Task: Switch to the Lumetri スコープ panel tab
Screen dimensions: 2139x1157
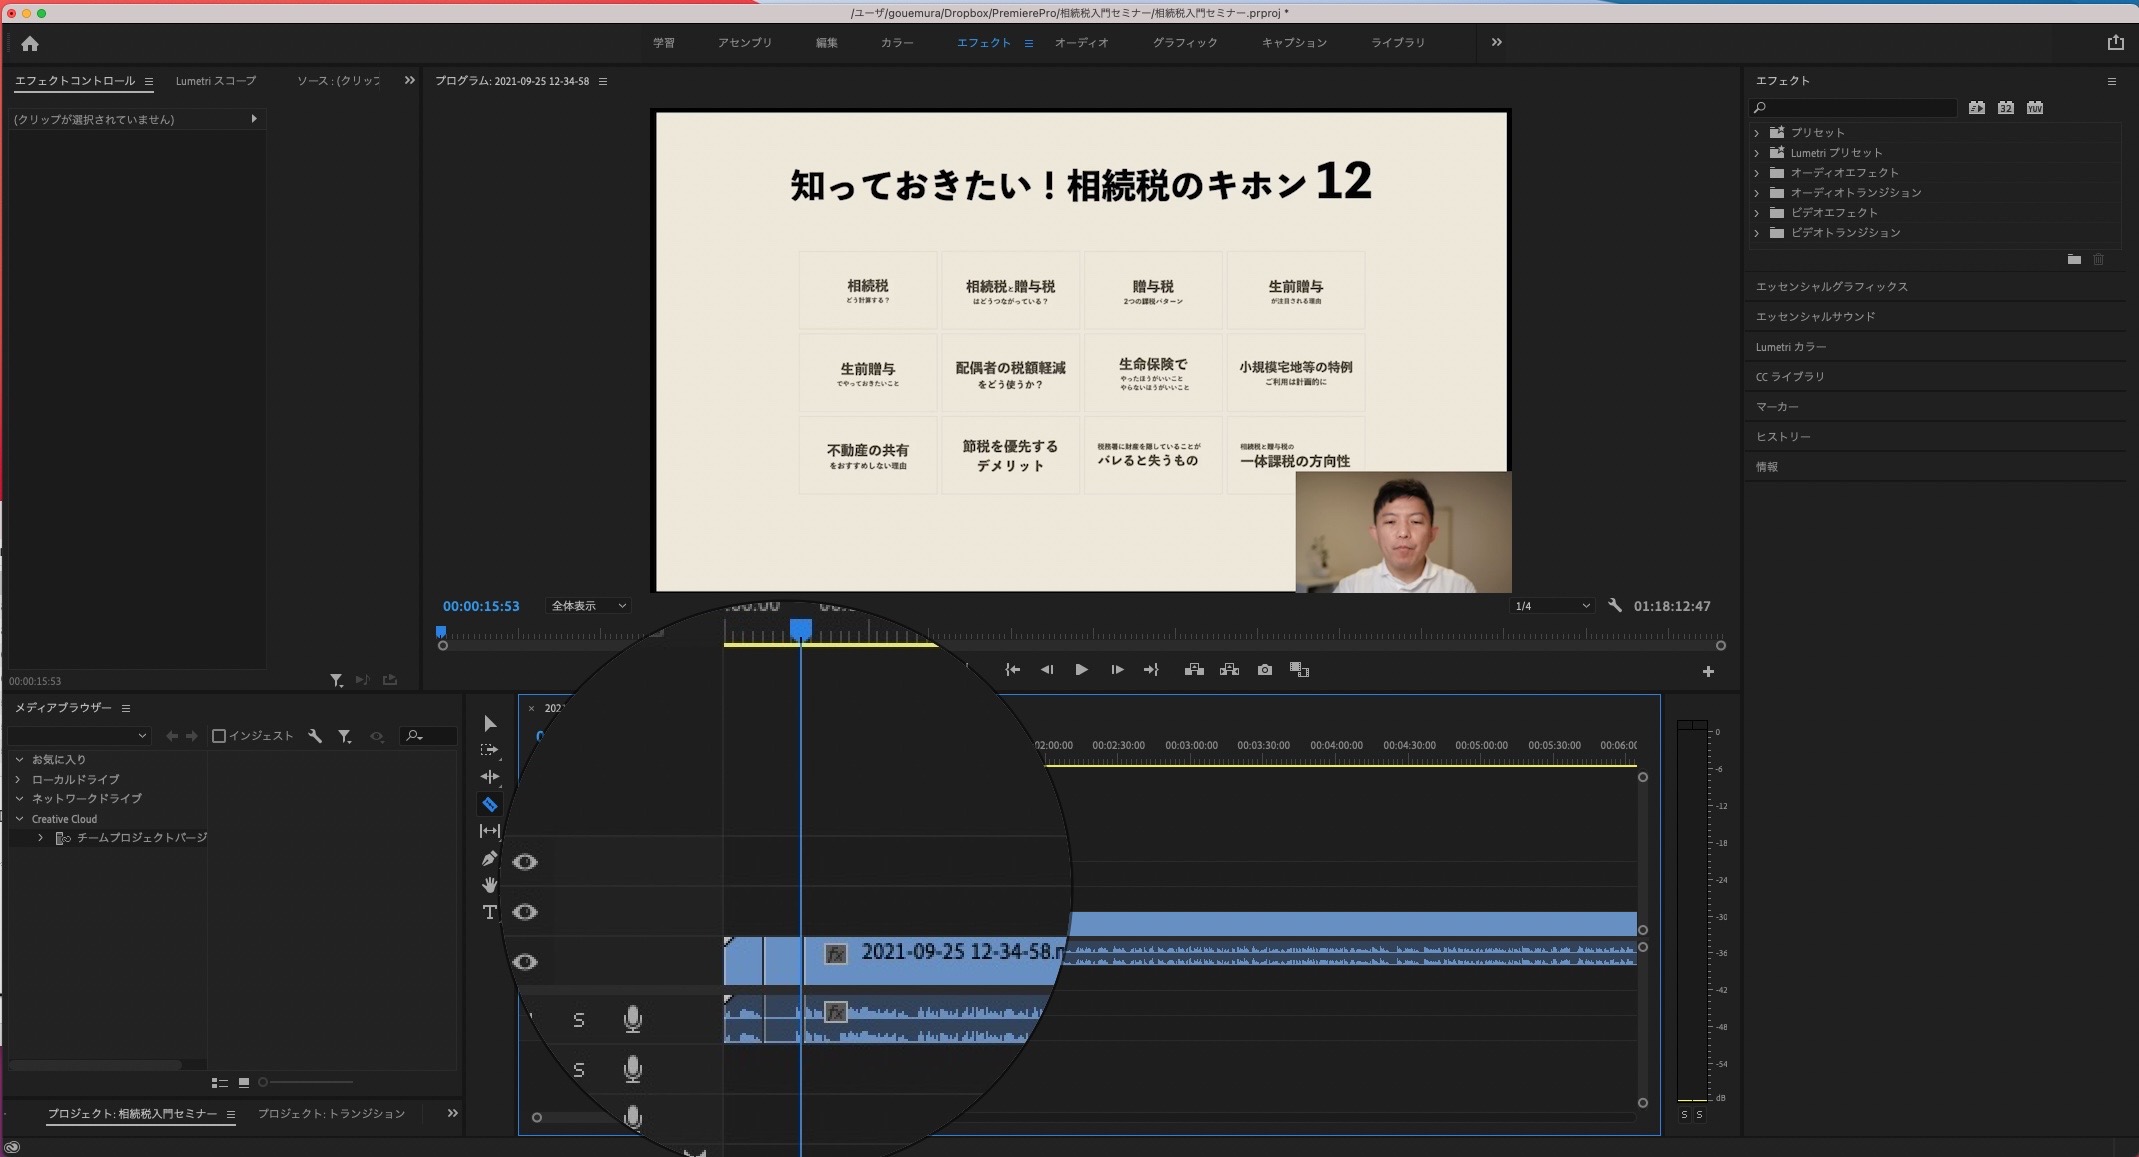Action: (x=216, y=81)
